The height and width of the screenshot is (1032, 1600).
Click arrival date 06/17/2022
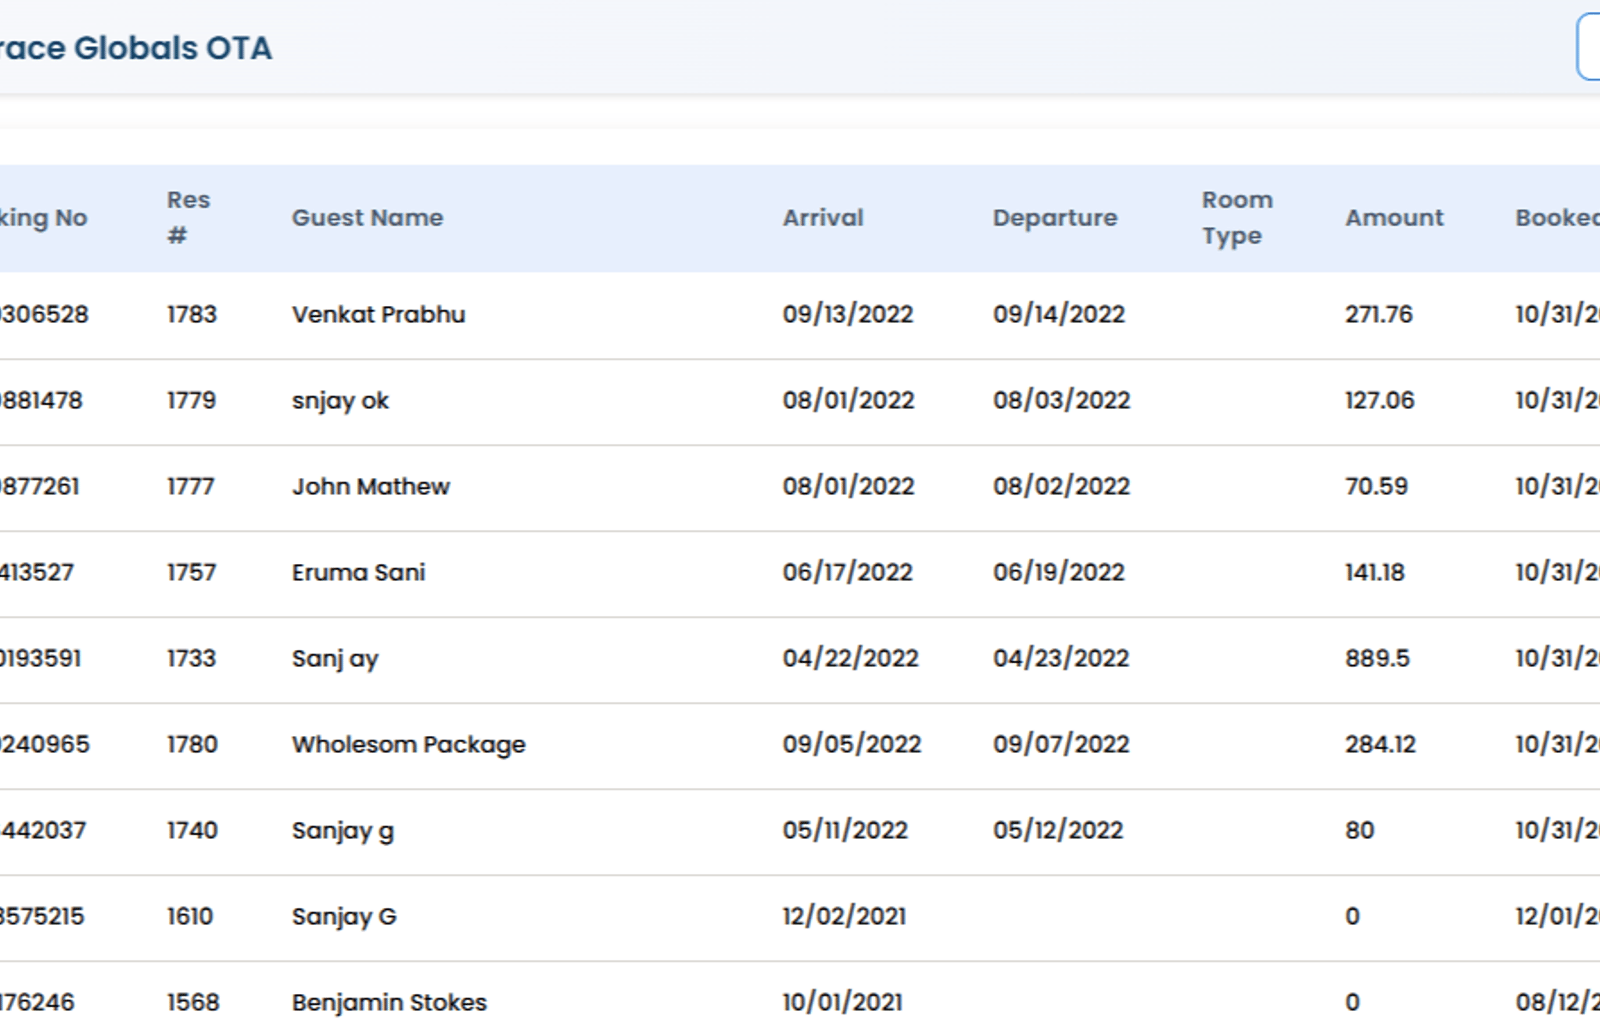coord(847,572)
